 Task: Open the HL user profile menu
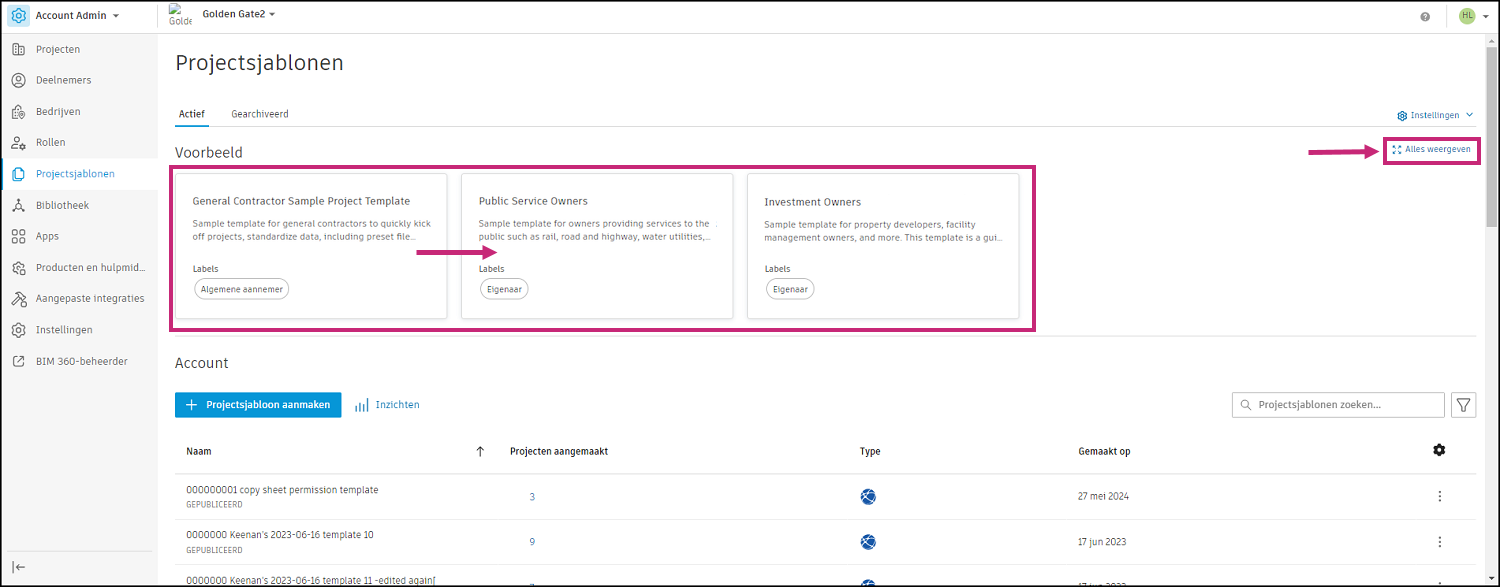[x=1473, y=16]
